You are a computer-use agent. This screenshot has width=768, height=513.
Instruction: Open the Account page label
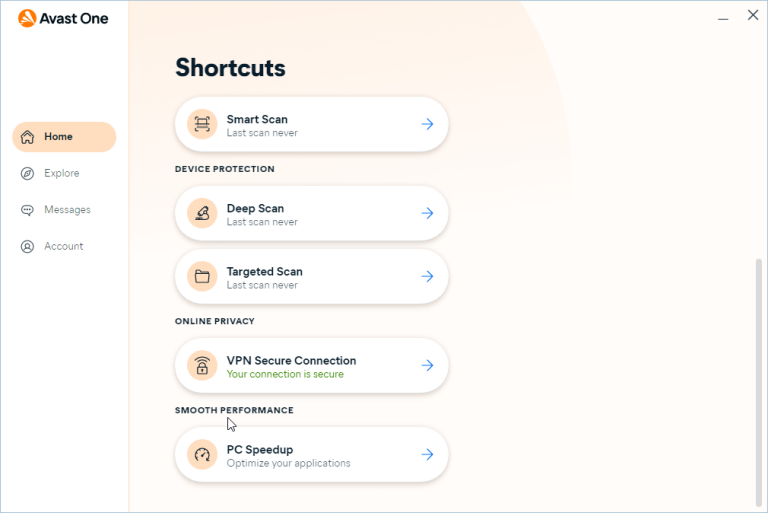(64, 246)
